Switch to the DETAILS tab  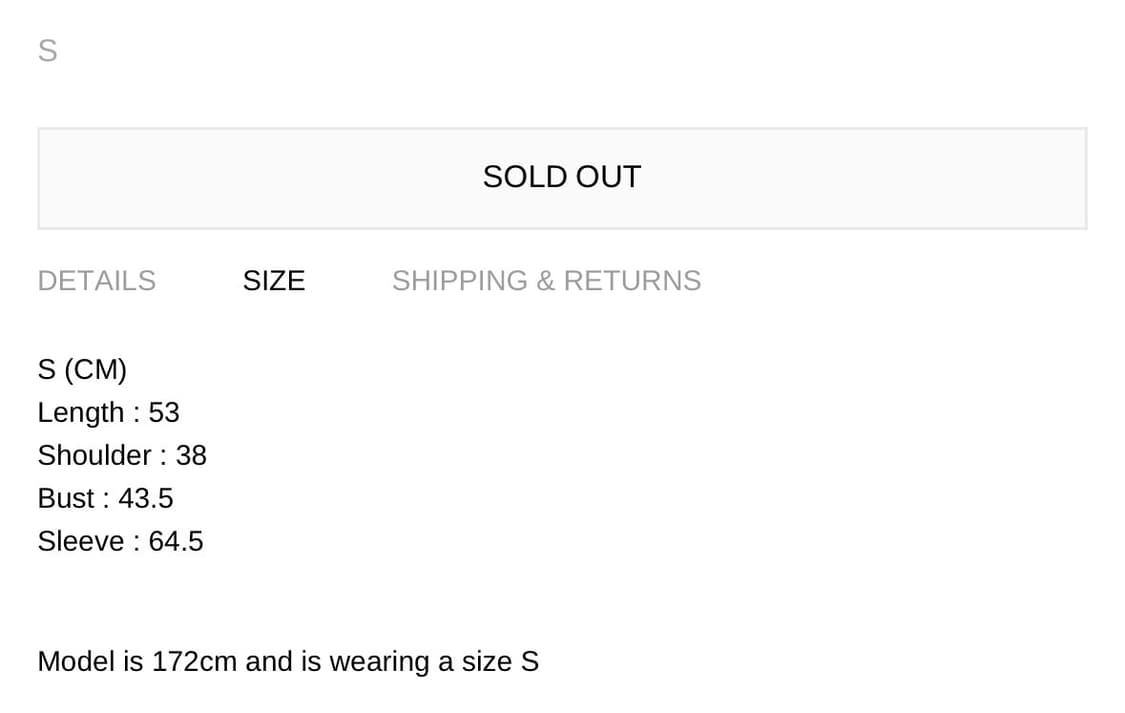[x=97, y=281]
